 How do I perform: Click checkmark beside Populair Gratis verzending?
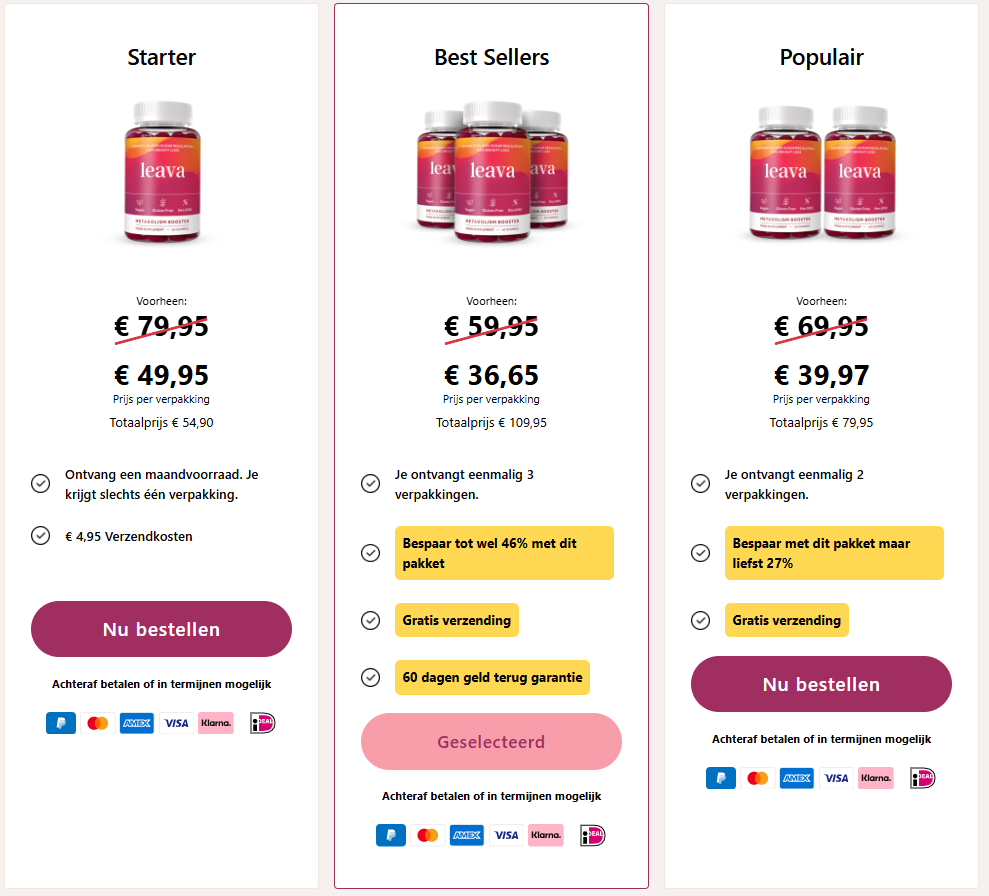pyautogui.click(x=701, y=620)
